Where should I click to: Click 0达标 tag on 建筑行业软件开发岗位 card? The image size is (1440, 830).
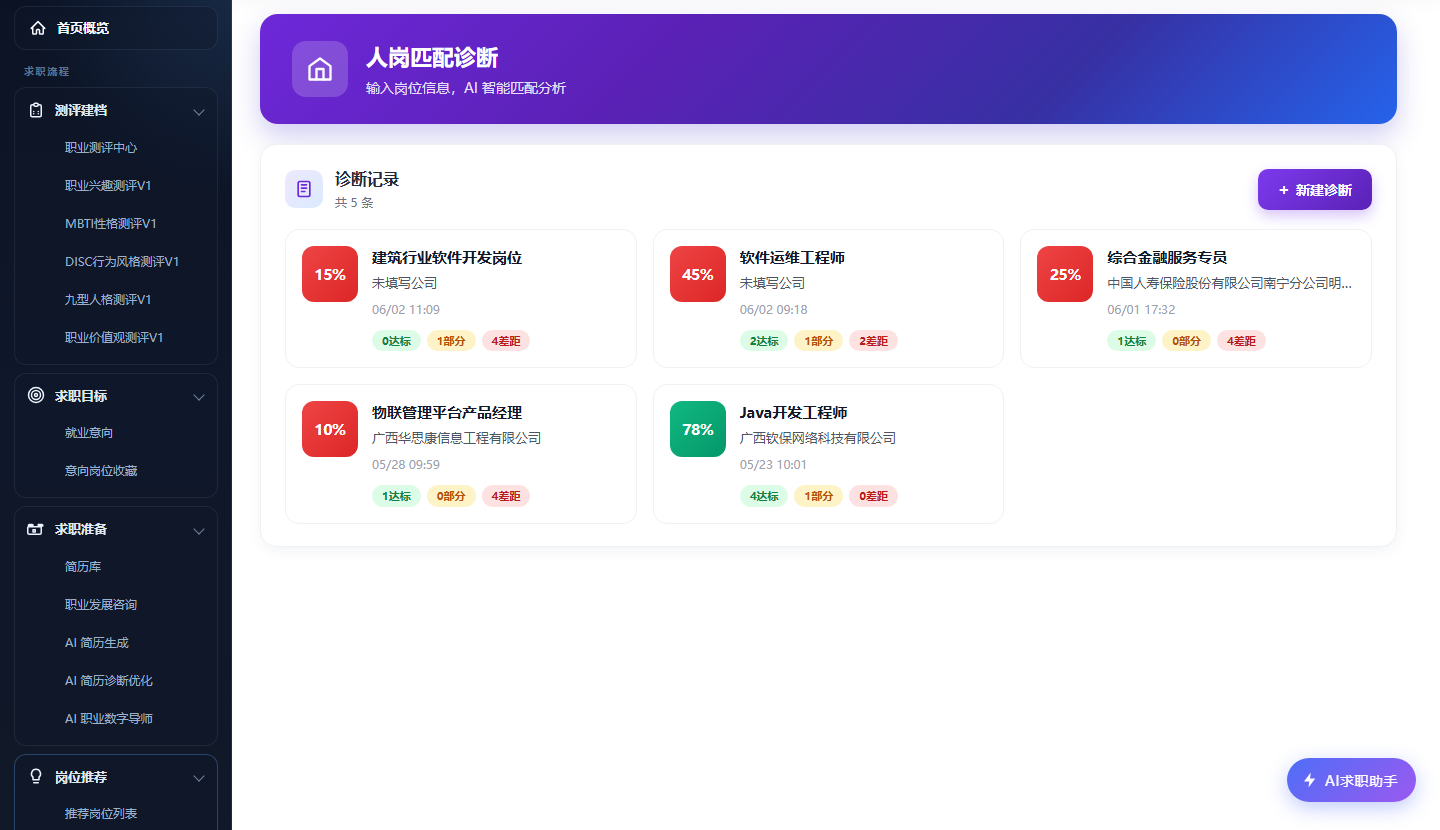396,341
